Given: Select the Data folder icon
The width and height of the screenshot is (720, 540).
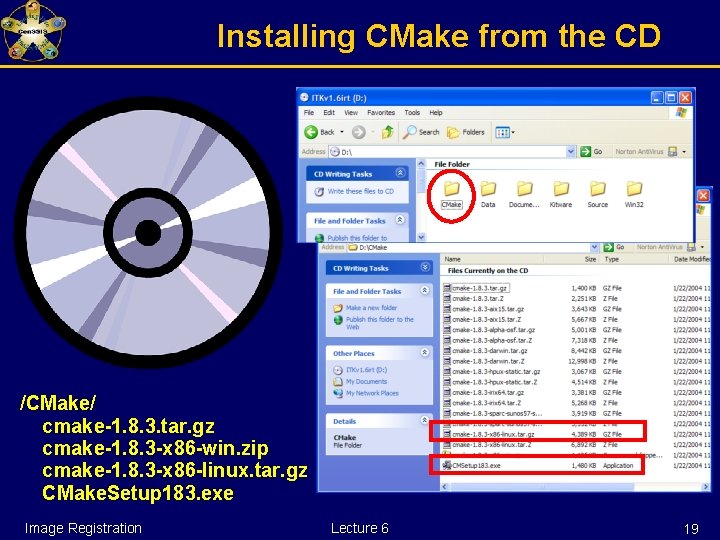Looking at the screenshot, I should pyautogui.click(x=488, y=195).
